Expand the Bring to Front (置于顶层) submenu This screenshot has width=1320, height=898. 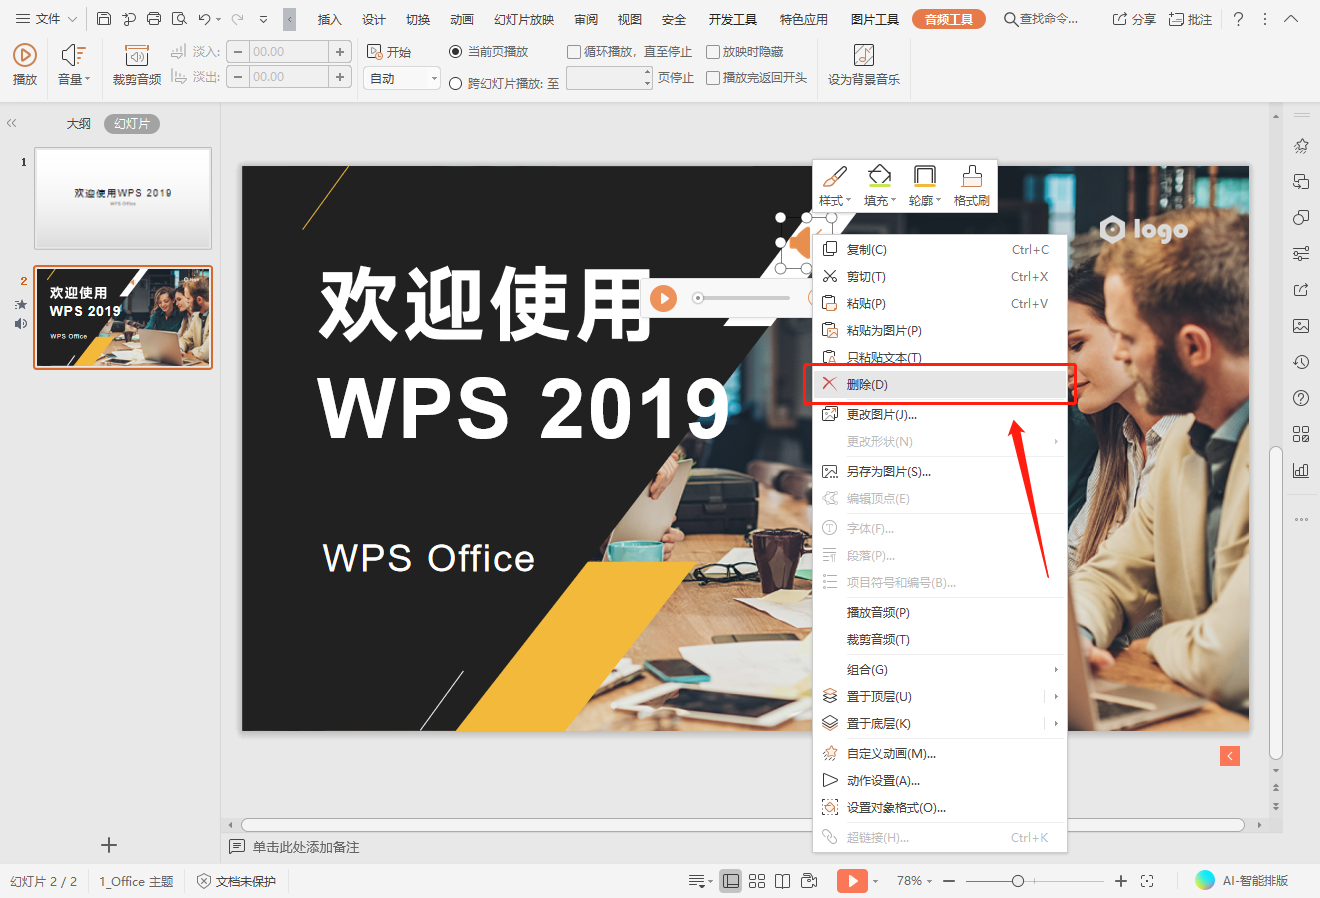[x=1056, y=696]
